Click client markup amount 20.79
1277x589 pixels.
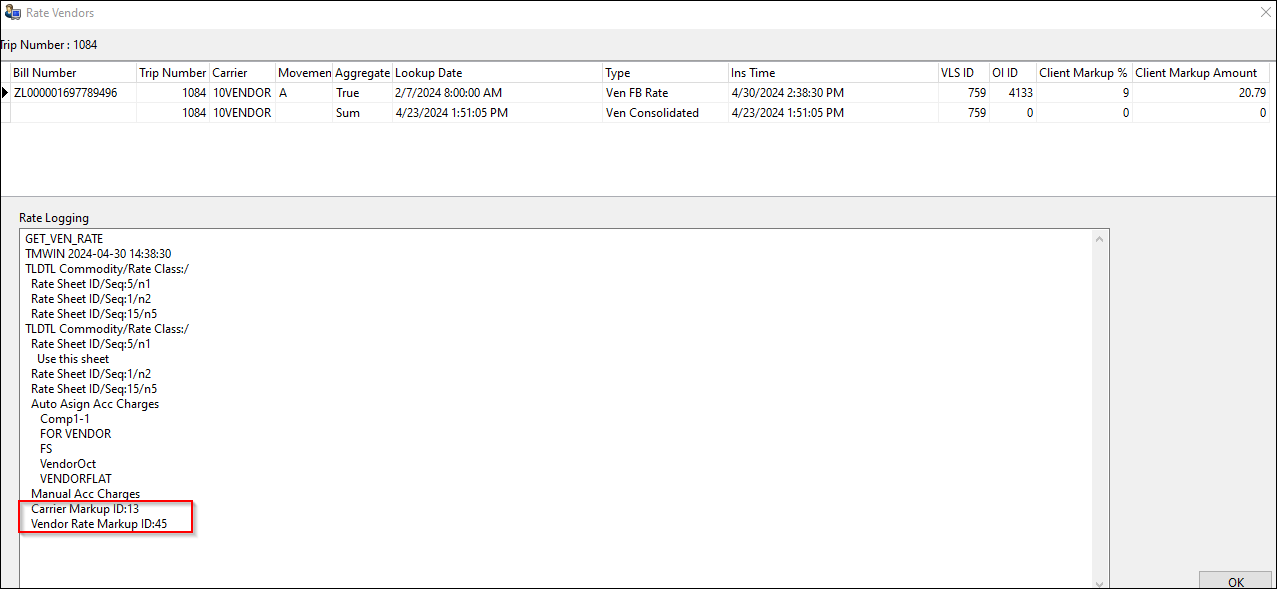(1201, 93)
